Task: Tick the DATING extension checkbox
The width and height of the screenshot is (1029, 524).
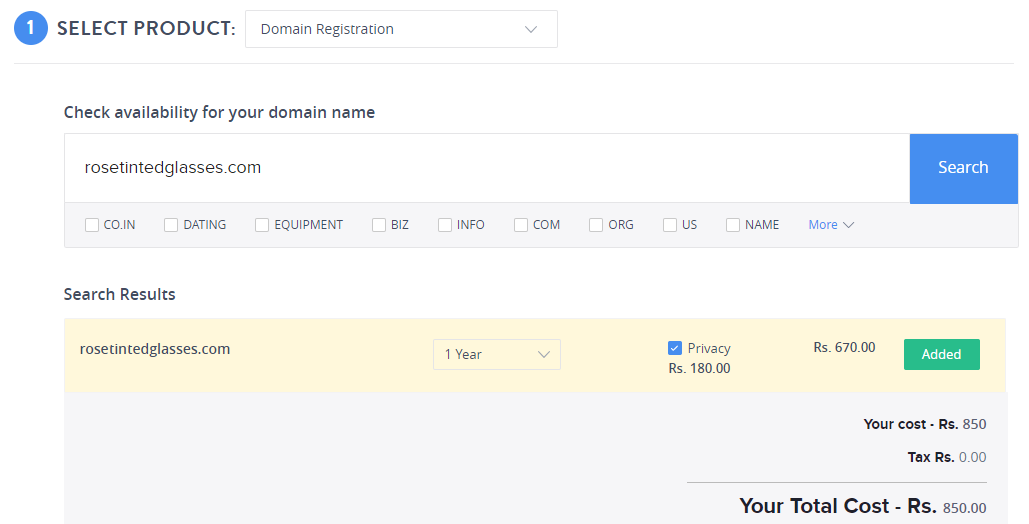Action: coord(171,225)
